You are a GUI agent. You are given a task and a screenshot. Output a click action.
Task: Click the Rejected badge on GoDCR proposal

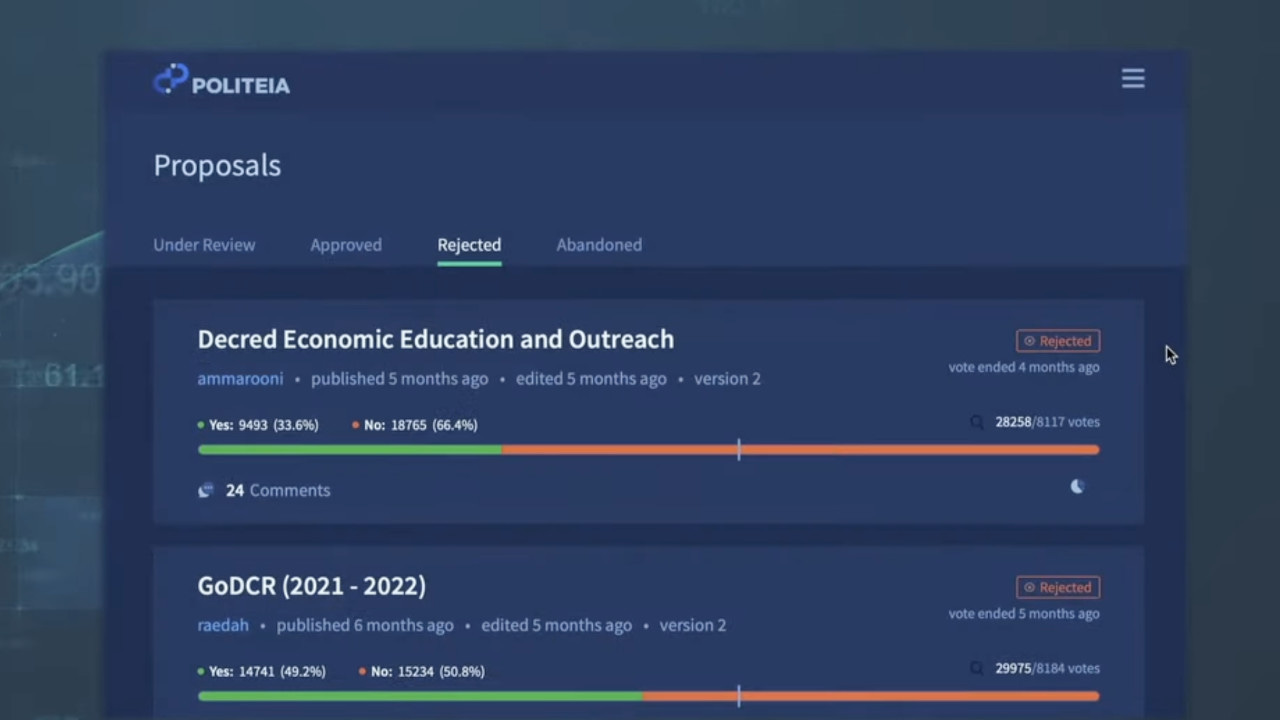[1058, 587]
